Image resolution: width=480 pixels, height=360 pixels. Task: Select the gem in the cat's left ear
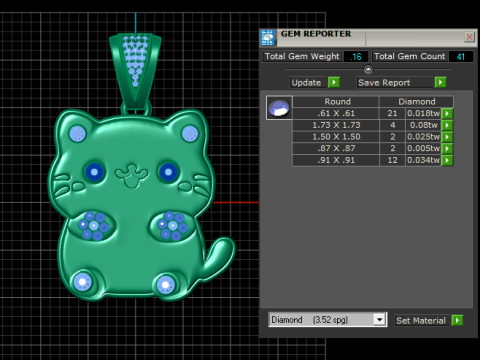77,134
